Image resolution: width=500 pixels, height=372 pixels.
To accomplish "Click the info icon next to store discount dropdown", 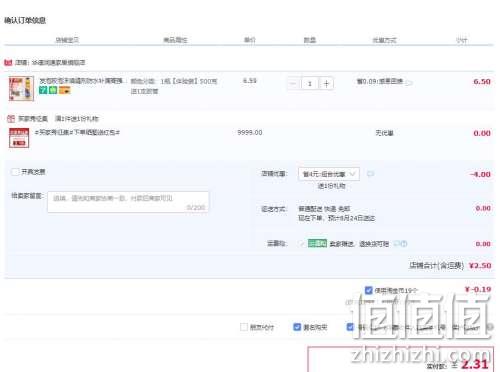I will pyautogui.click(x=370, y=174).
